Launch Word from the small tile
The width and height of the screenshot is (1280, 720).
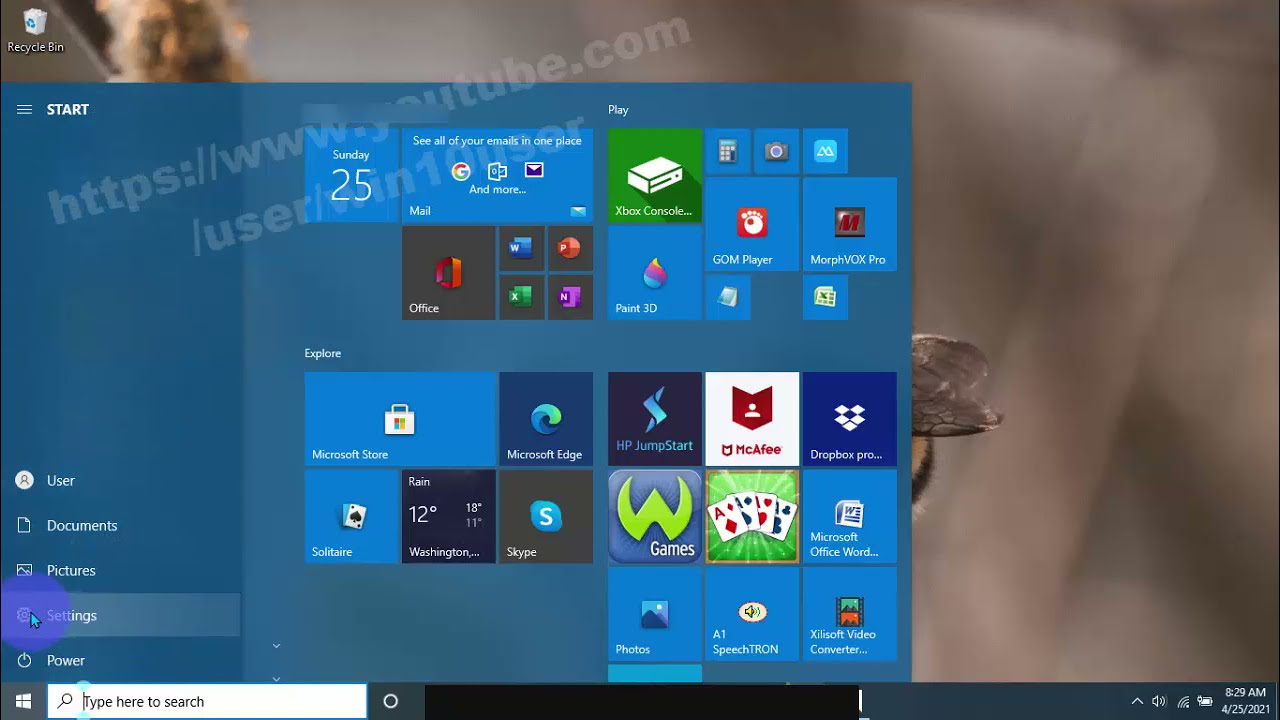click(x=521, y=248)
